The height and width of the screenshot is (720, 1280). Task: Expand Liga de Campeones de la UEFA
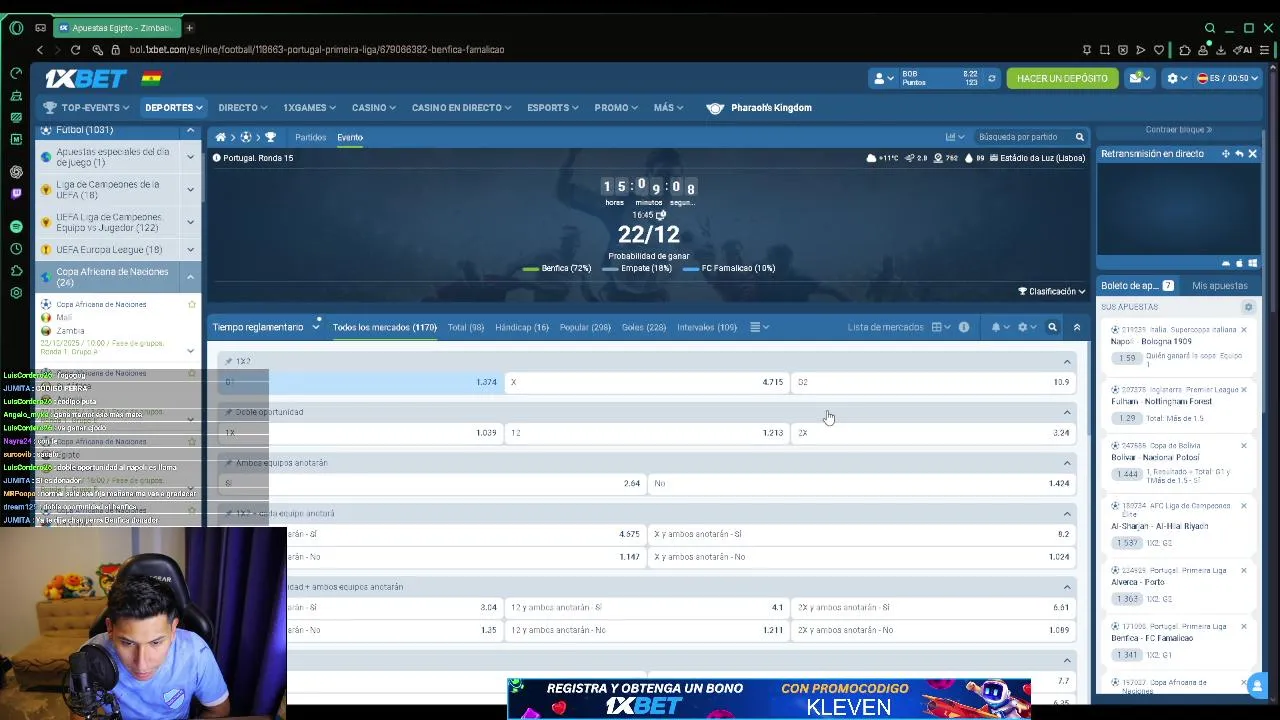[x=190, y=189]
